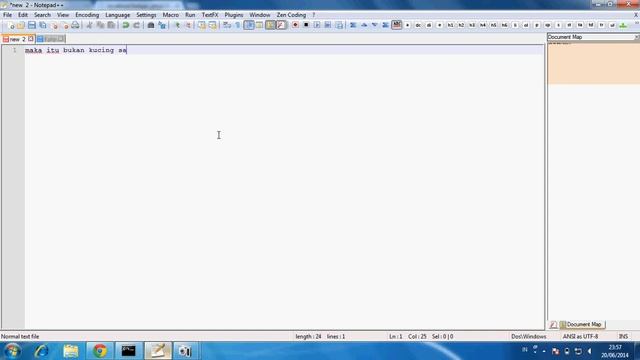
Task: Show hidden tray icons arrow
Action: click(x=544, y=351)
